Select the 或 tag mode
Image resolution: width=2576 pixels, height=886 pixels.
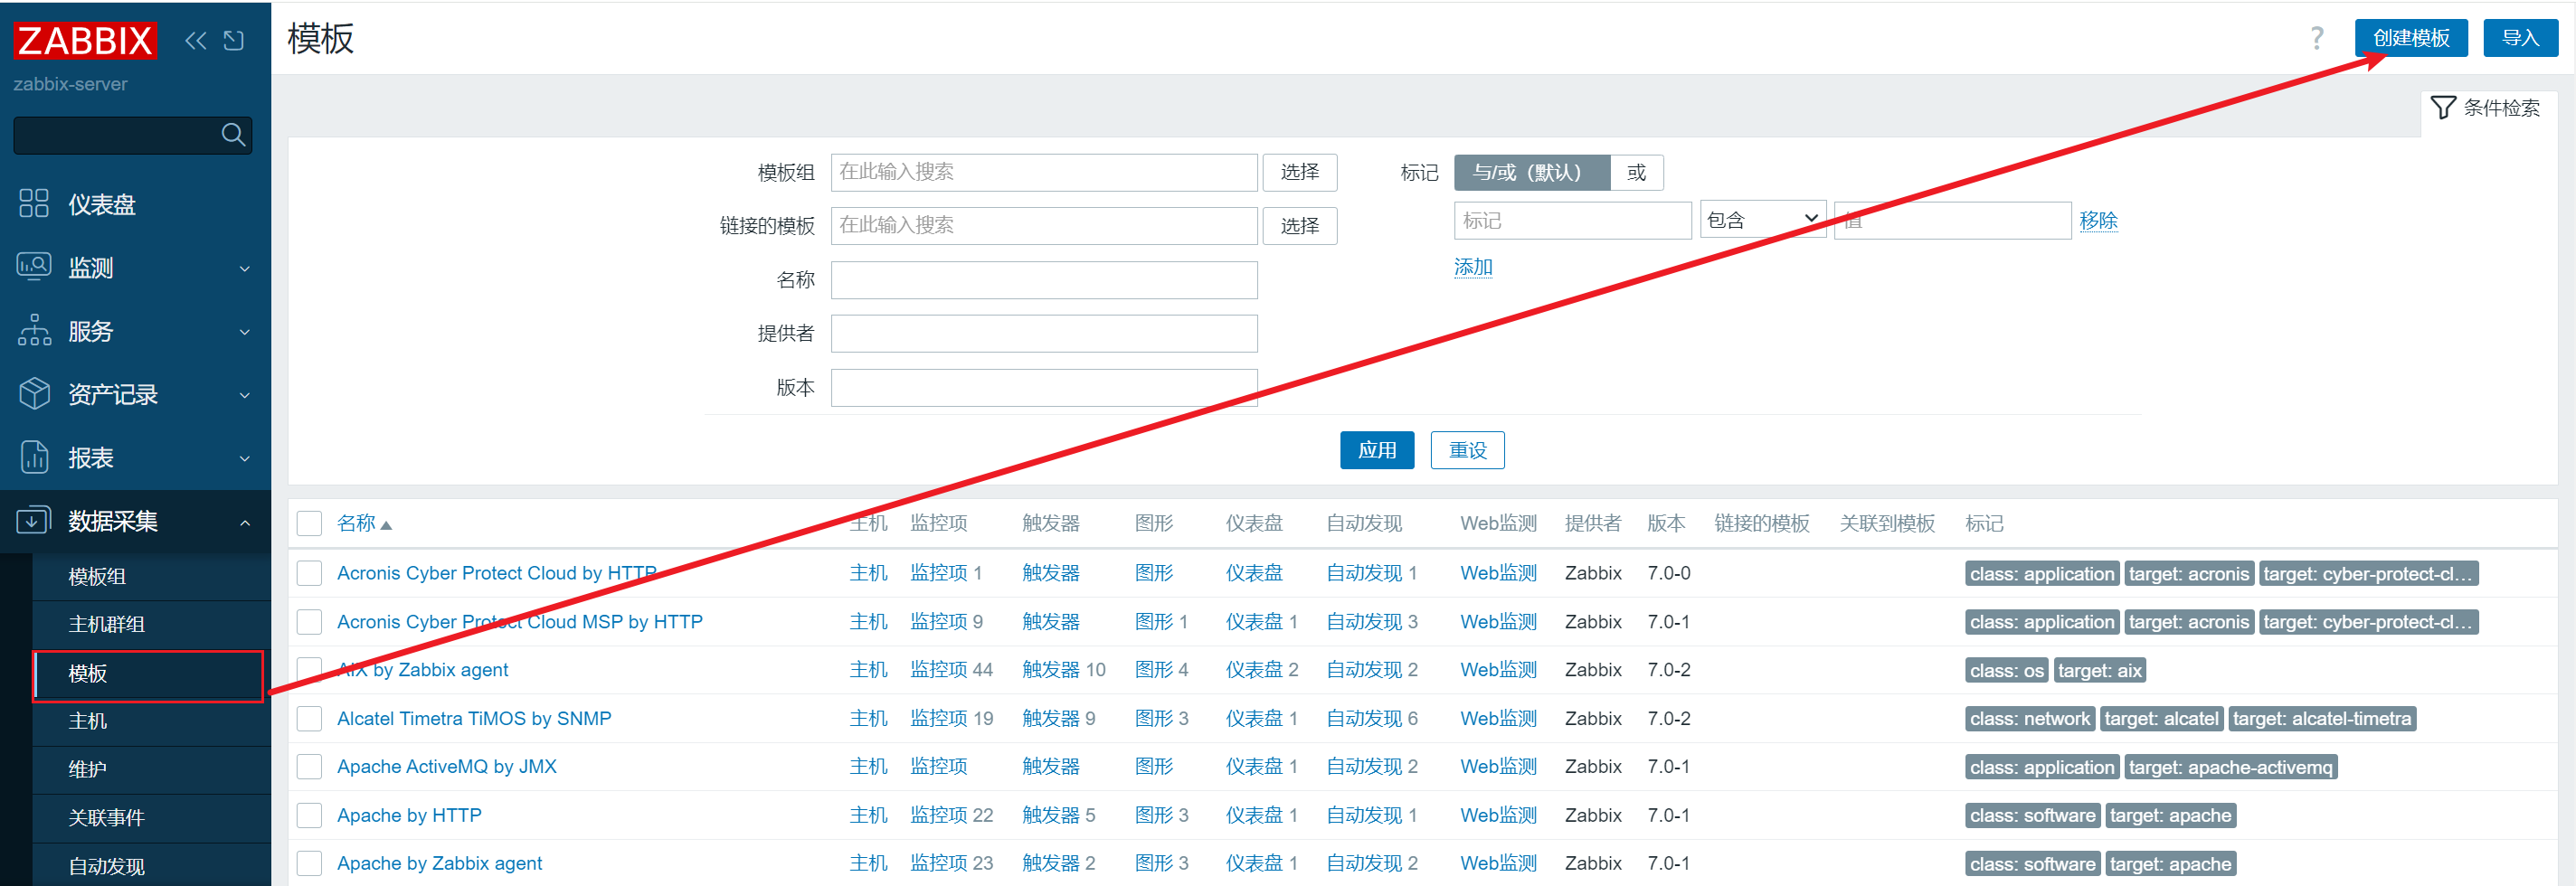coord(1637,172)
